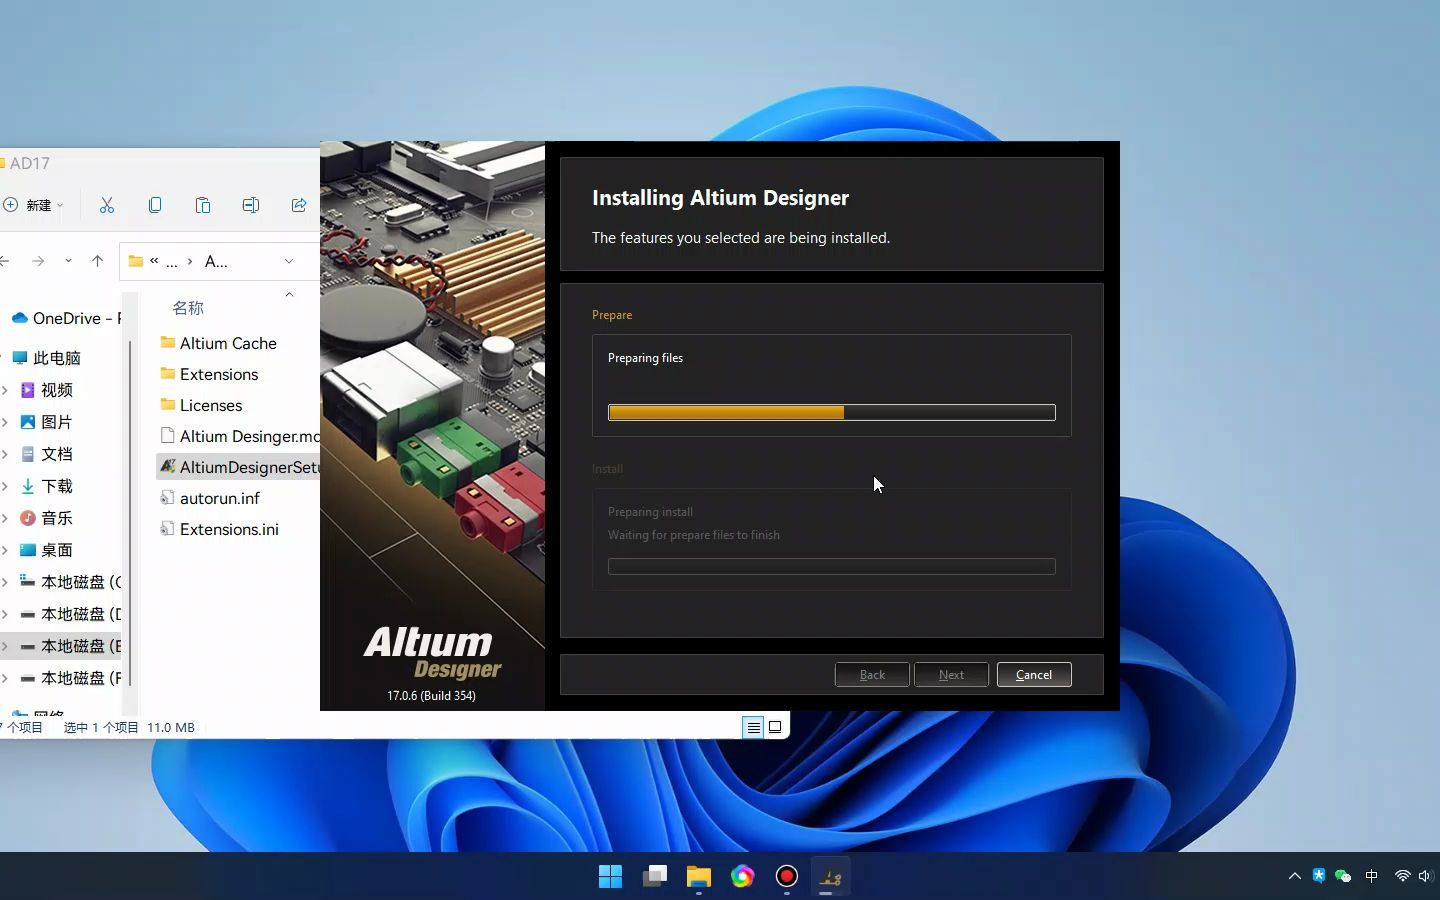This screenshot has width=1440, height=900.
Task: Open File Explorer from the taskbar
Action: [x=698, y=877]
